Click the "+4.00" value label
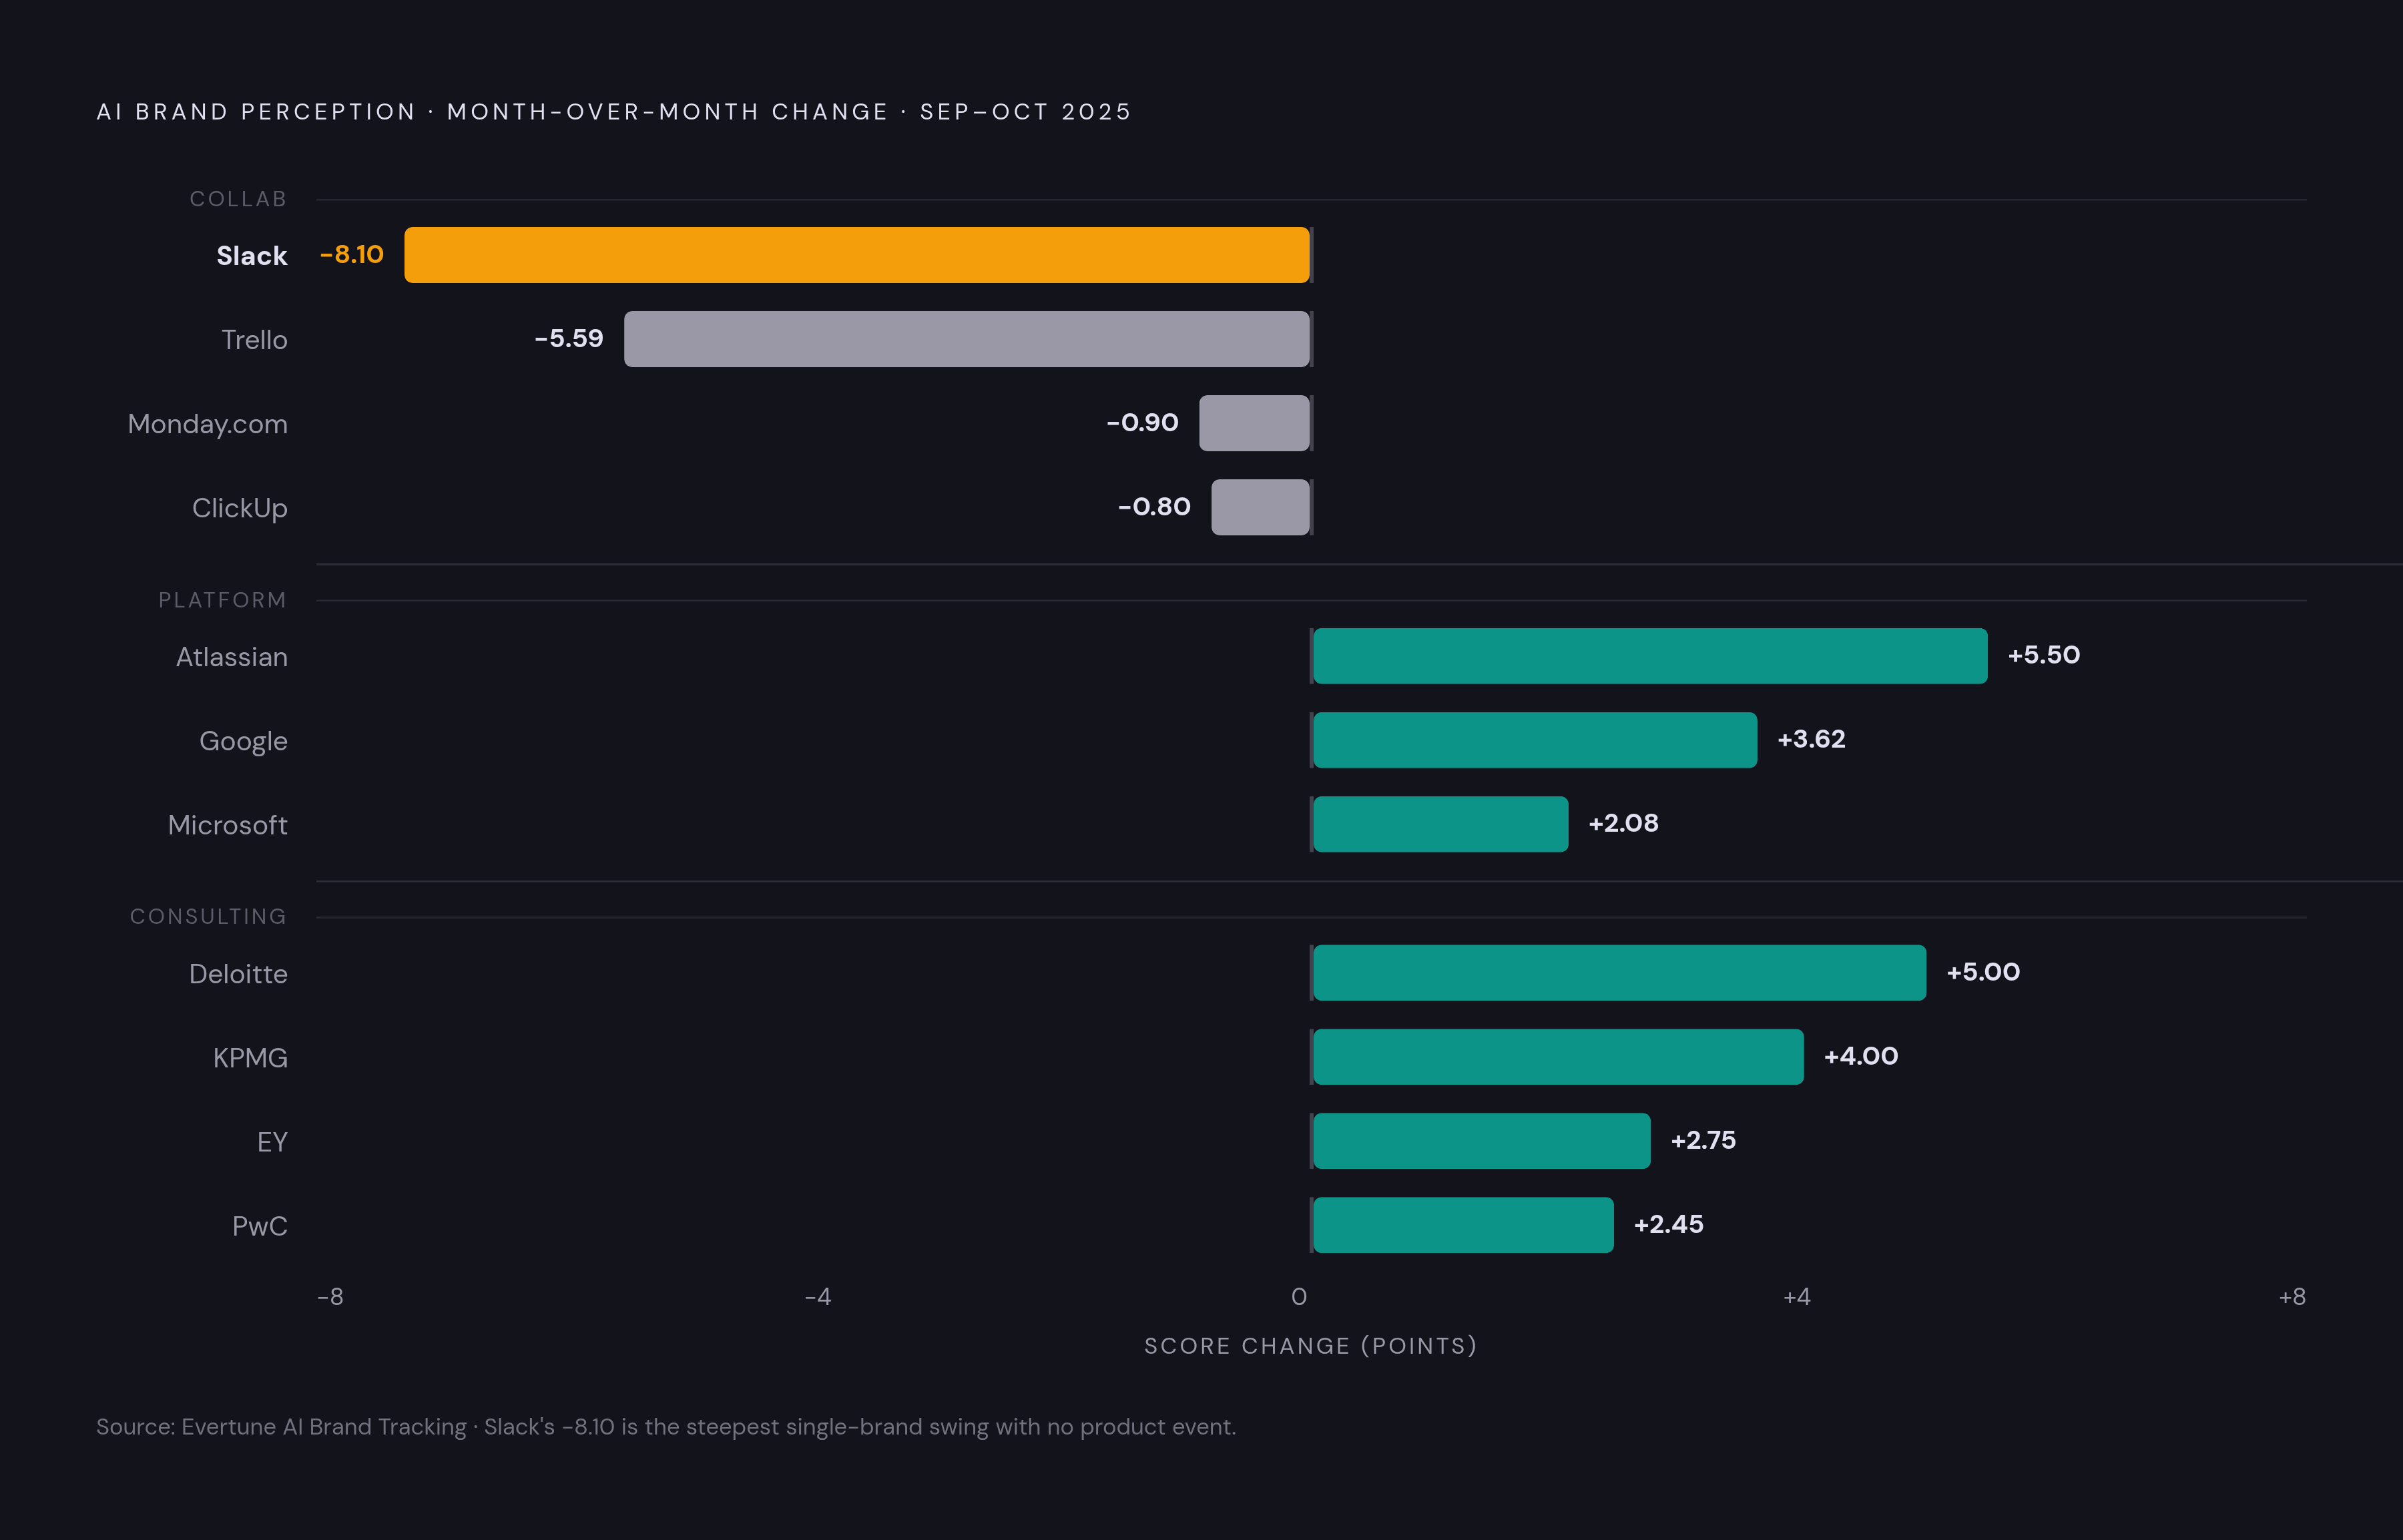Viewport: 2403px width, 1540px height. pos(1861,1056)
